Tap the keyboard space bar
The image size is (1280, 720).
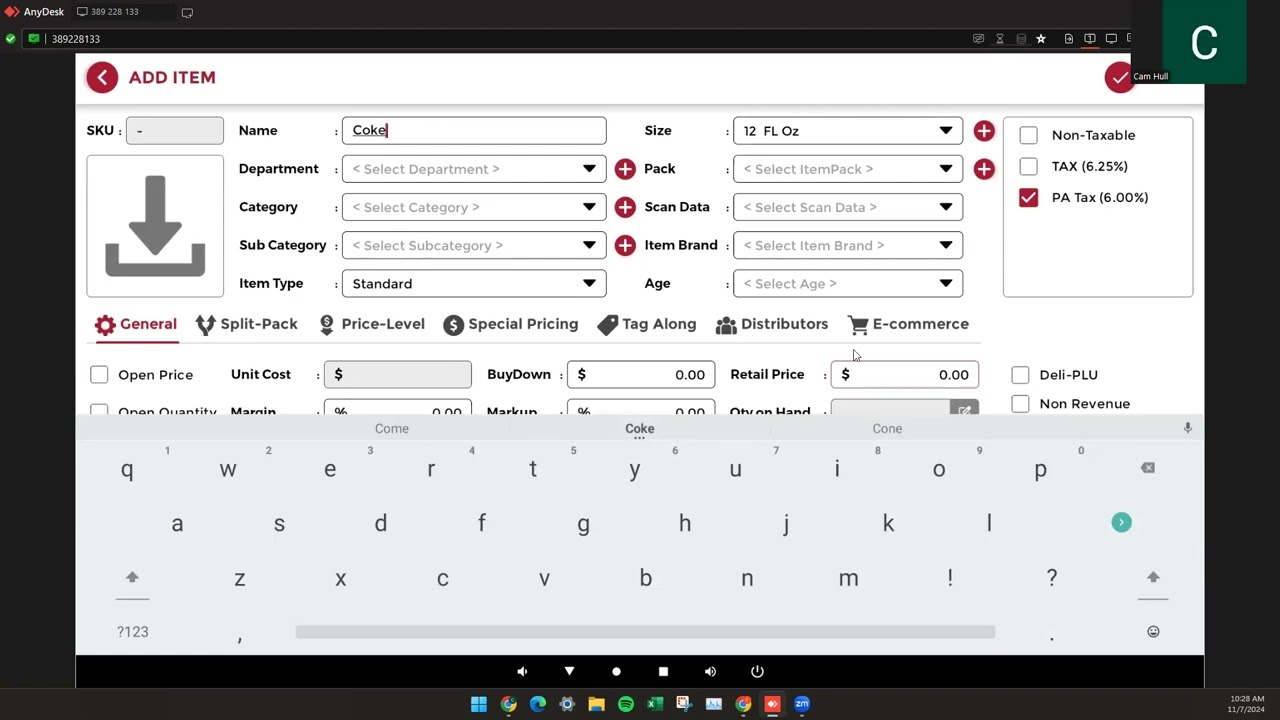click(x=645, y=631)
